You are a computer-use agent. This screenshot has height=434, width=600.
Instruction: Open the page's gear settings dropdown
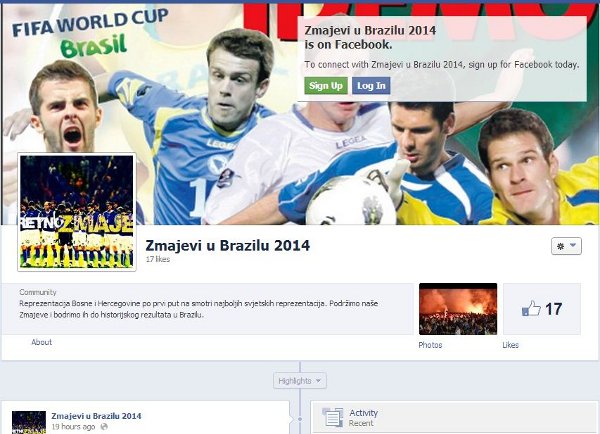tap(566, 246)
